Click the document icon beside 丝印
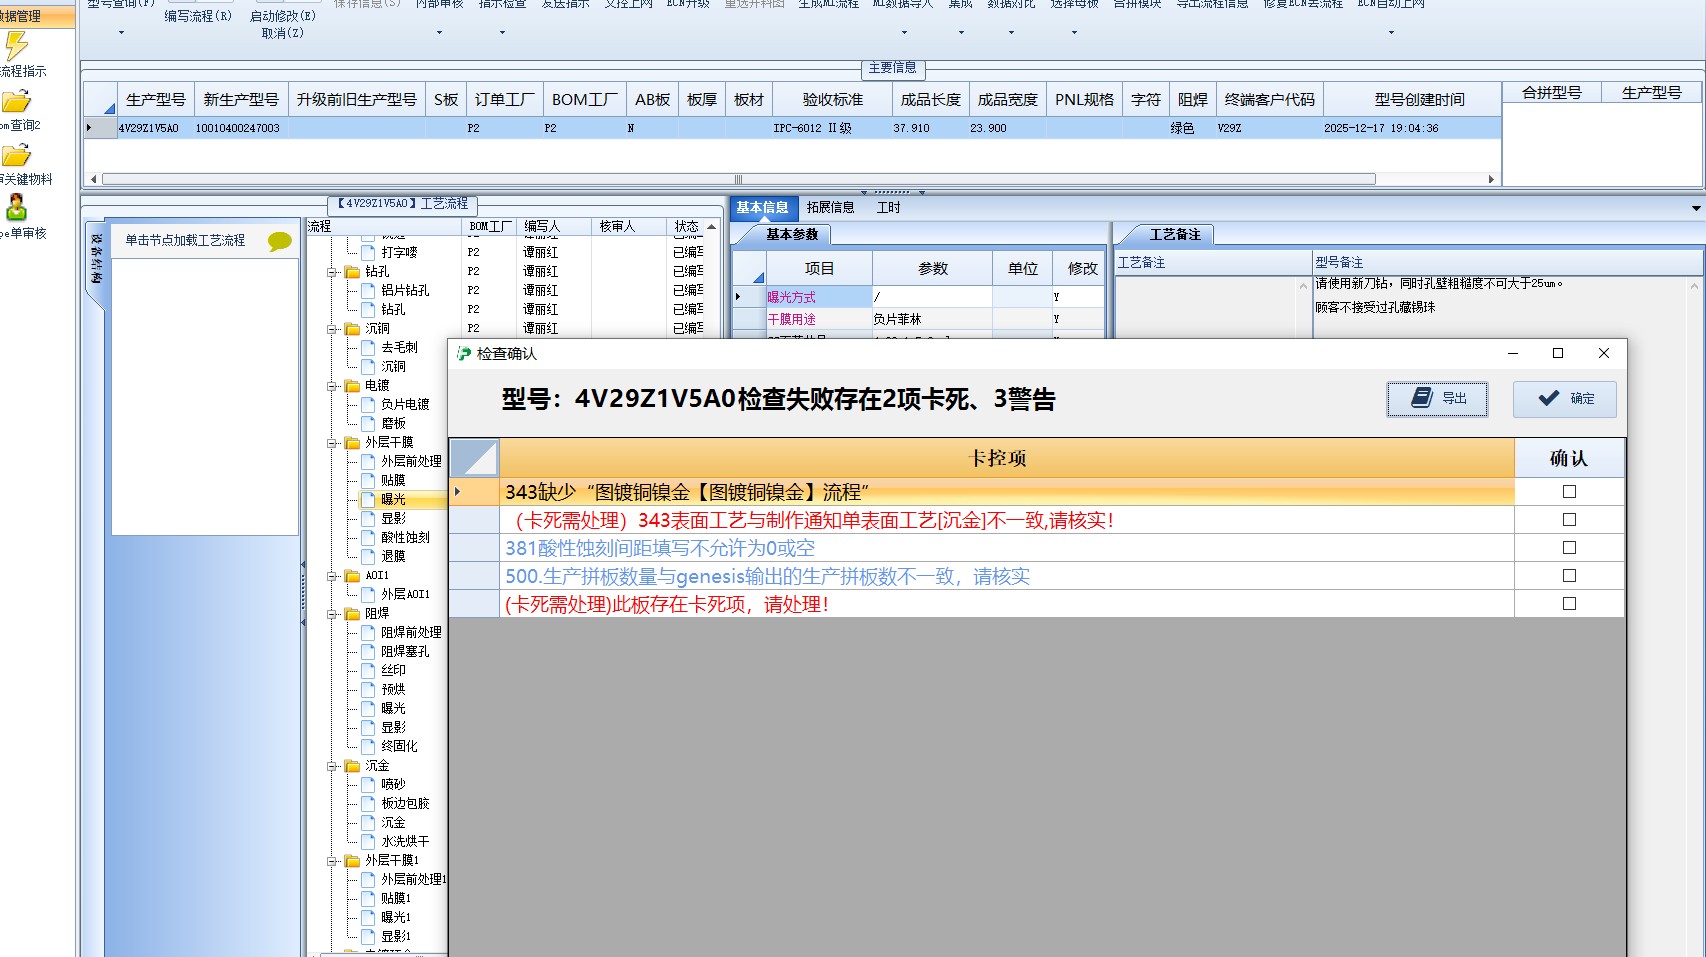The width and height of the screenshot is (1706, 957). click(368, 670)
